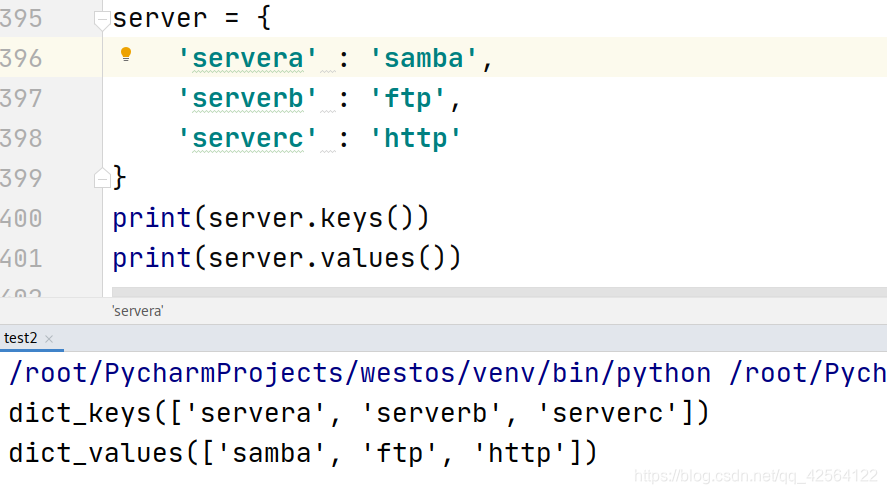This screenshot has width=887, height=494.
Task: Click the closing fold marker at line 399
Action: [102, 178]
